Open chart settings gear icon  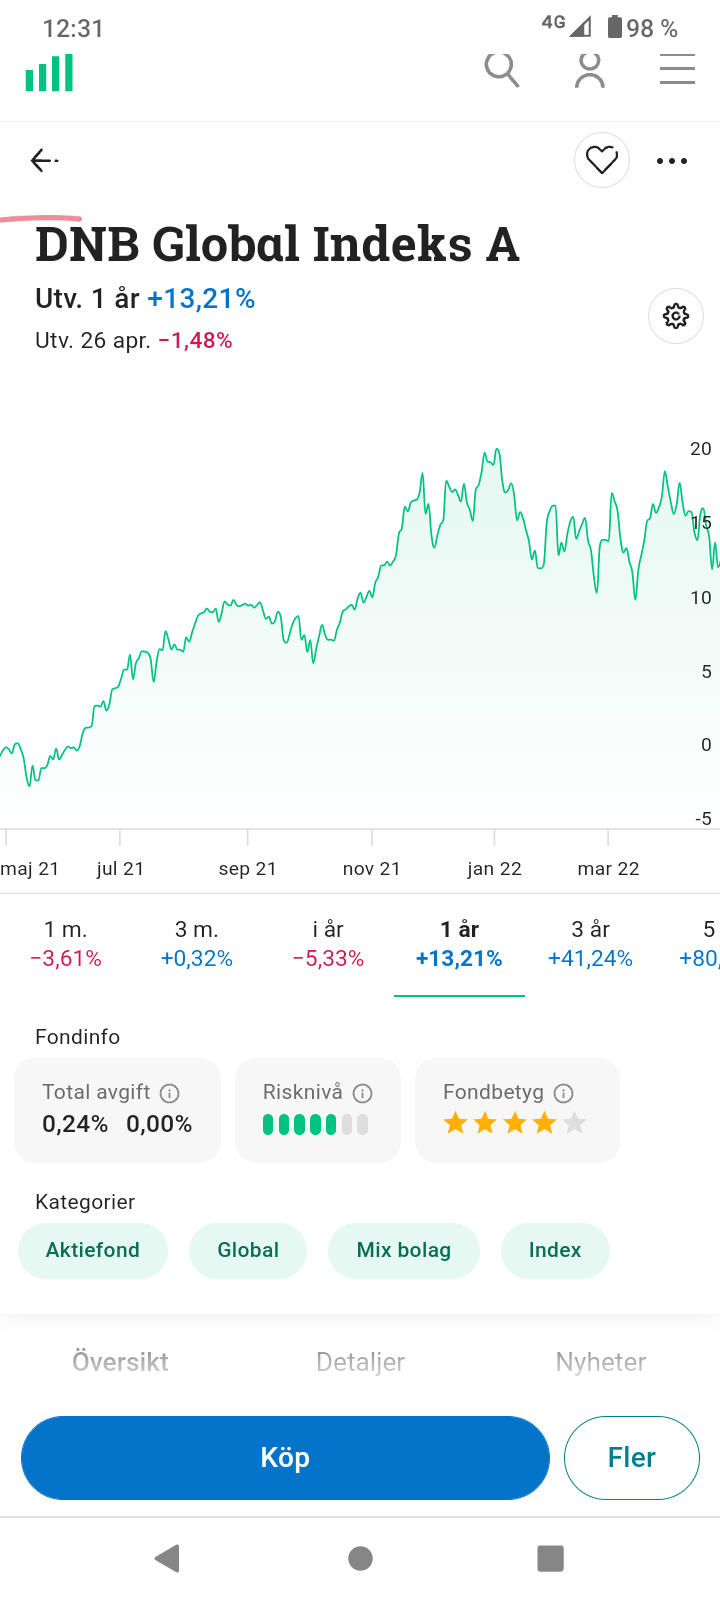click(x=676, y=316)
